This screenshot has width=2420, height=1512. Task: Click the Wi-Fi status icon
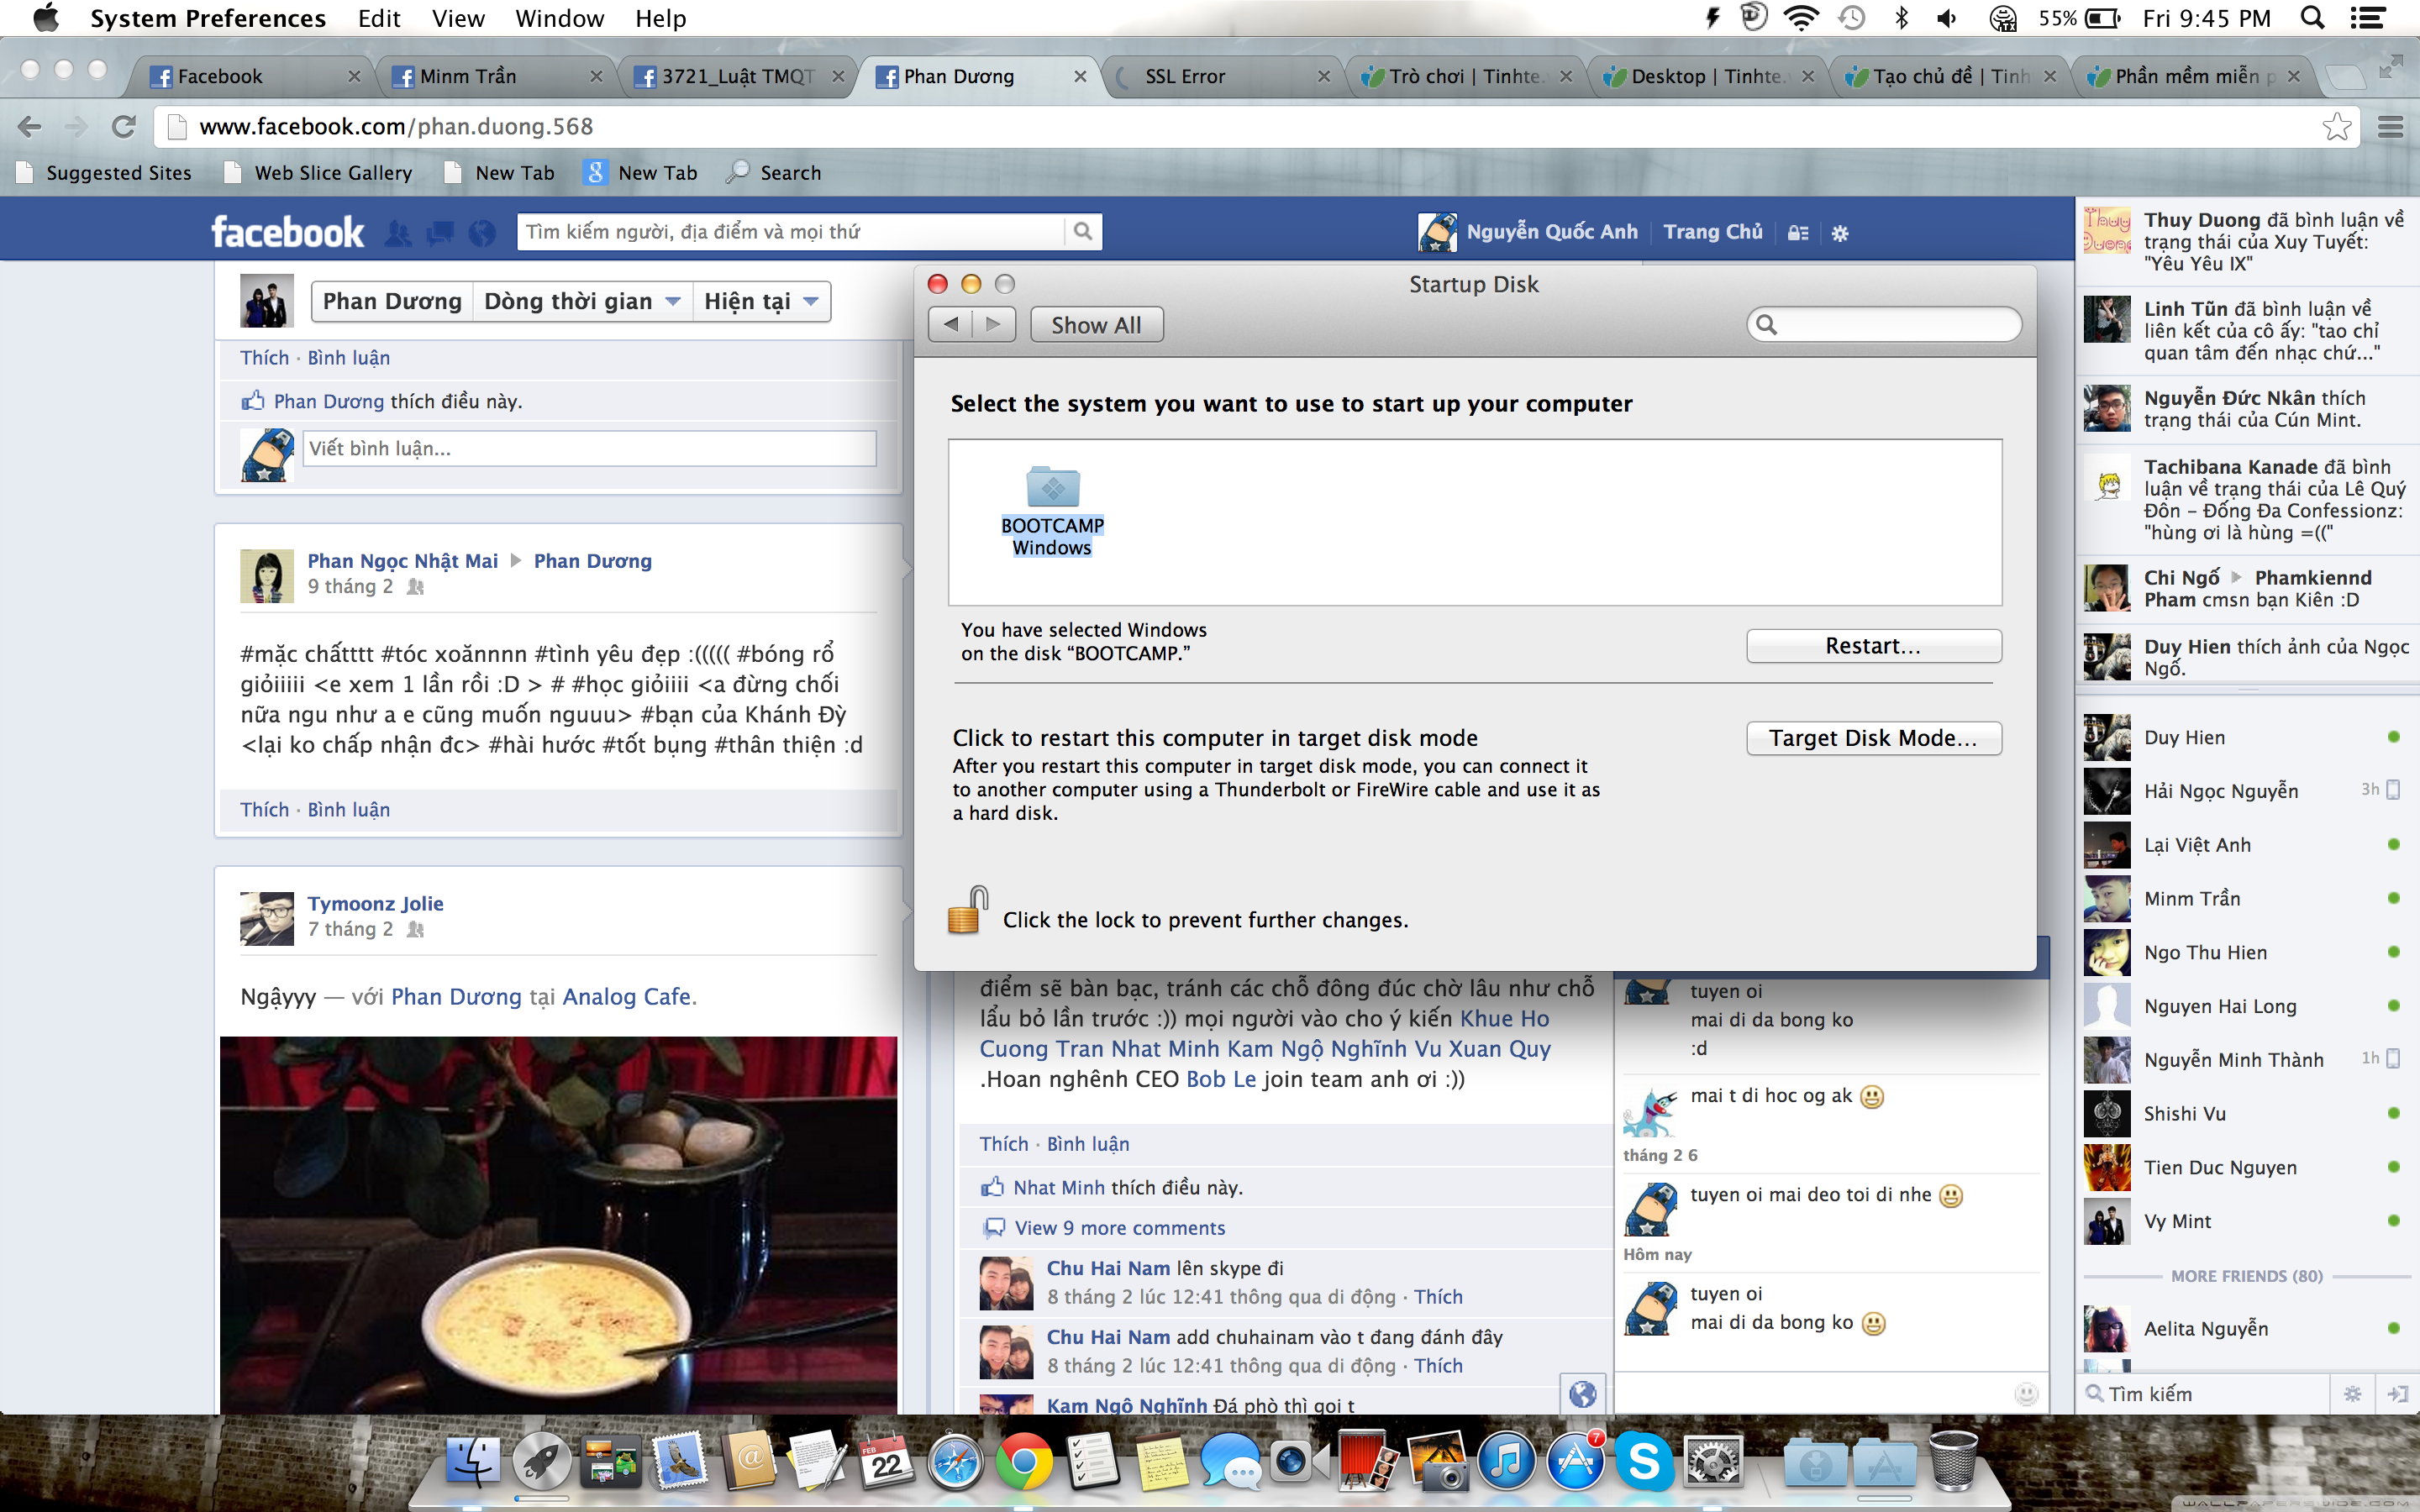coord(1801,18)
